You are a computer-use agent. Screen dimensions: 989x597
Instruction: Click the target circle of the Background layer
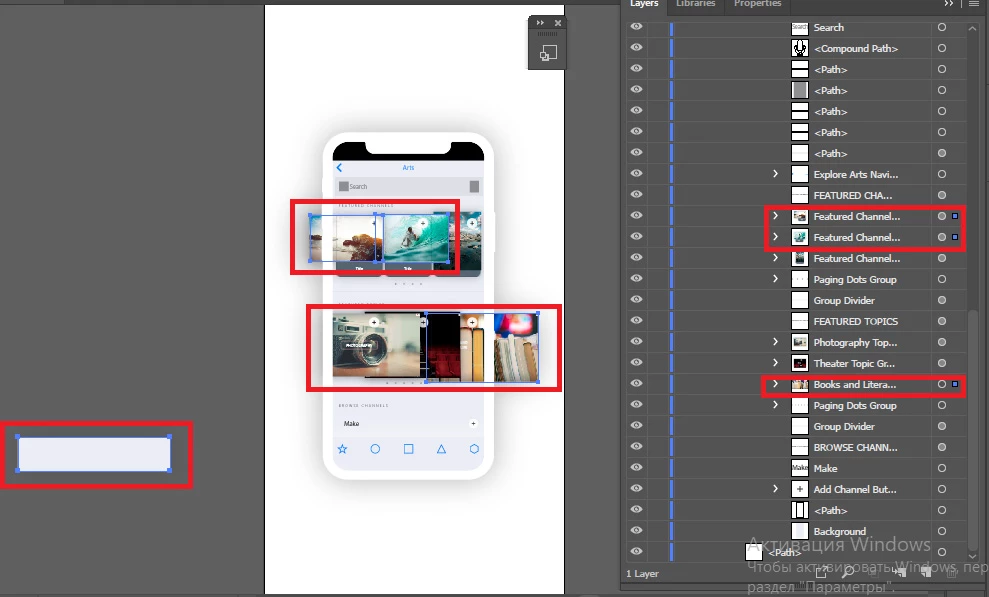942,531
